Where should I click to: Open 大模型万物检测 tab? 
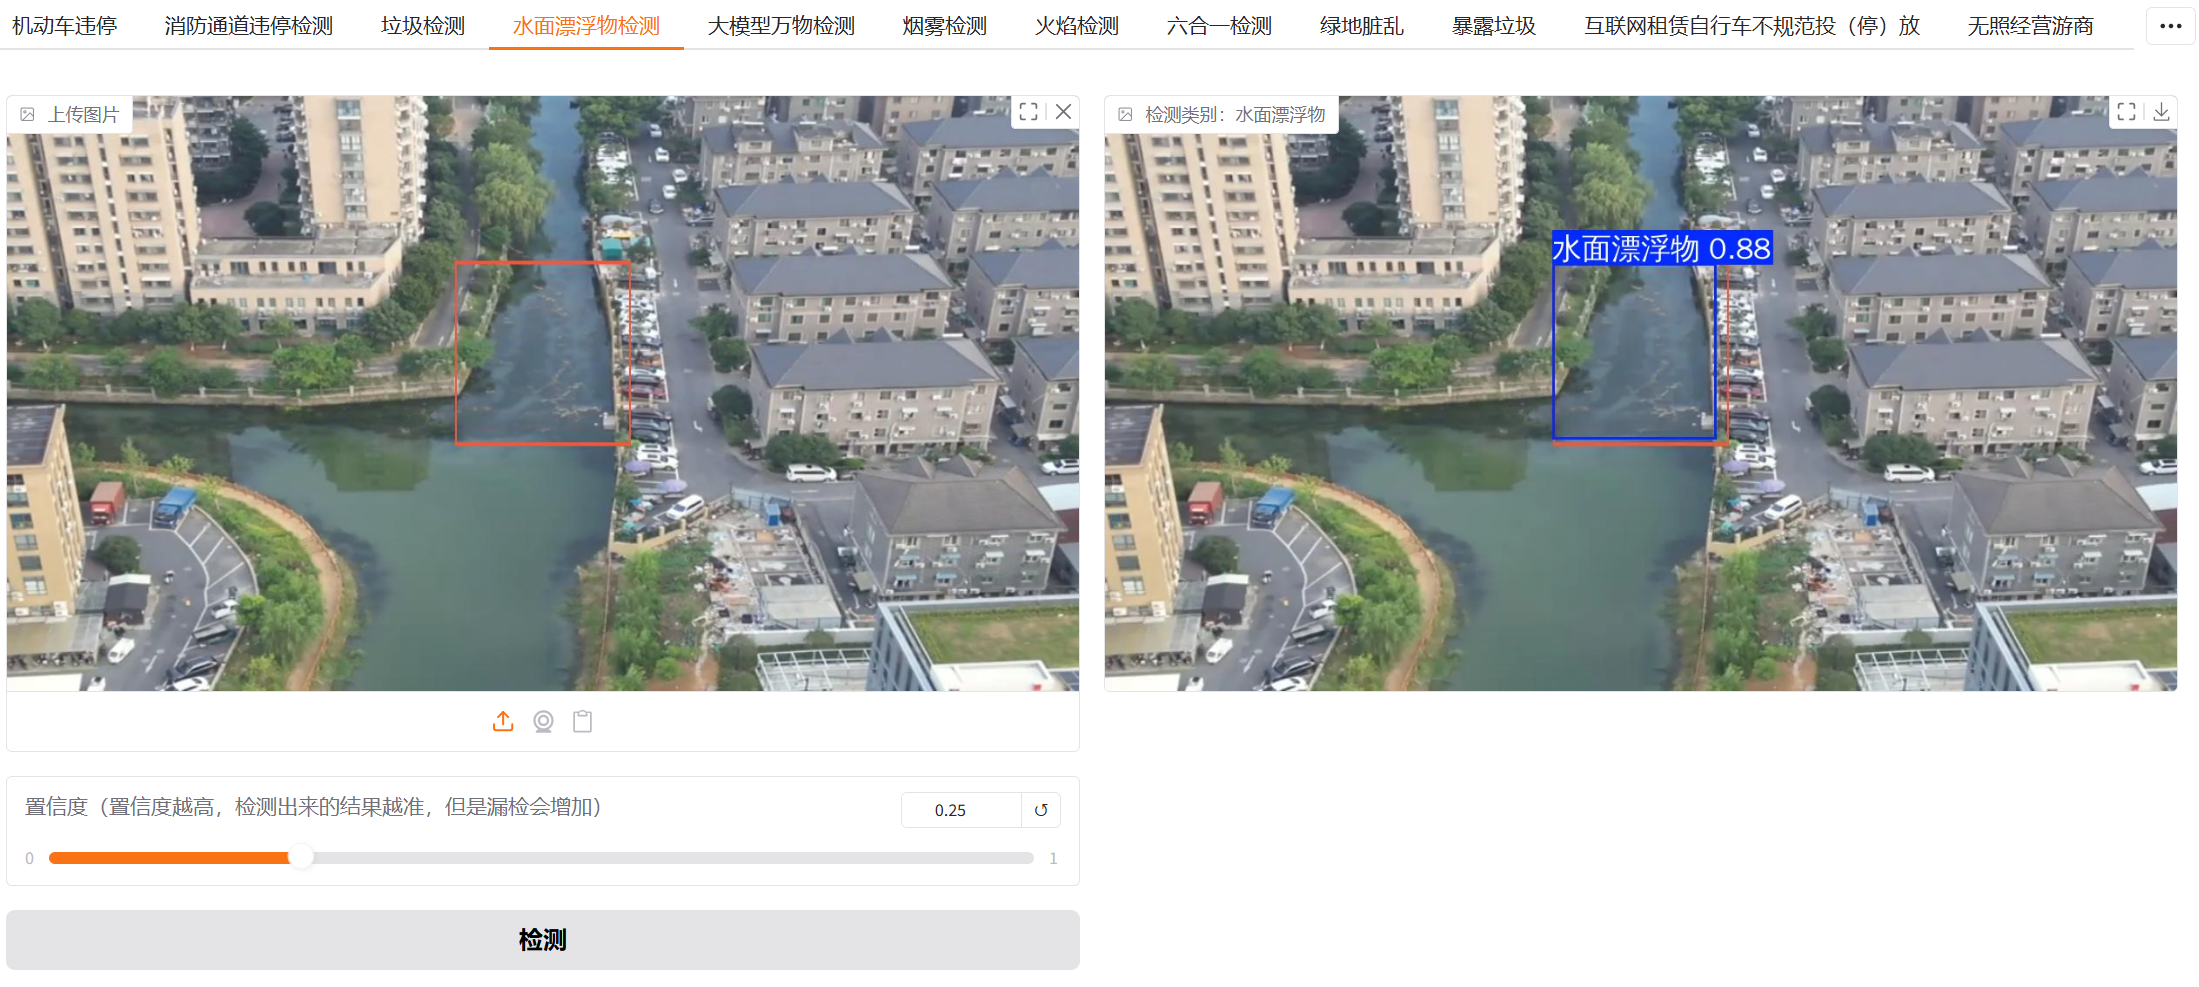click(781, 26)
